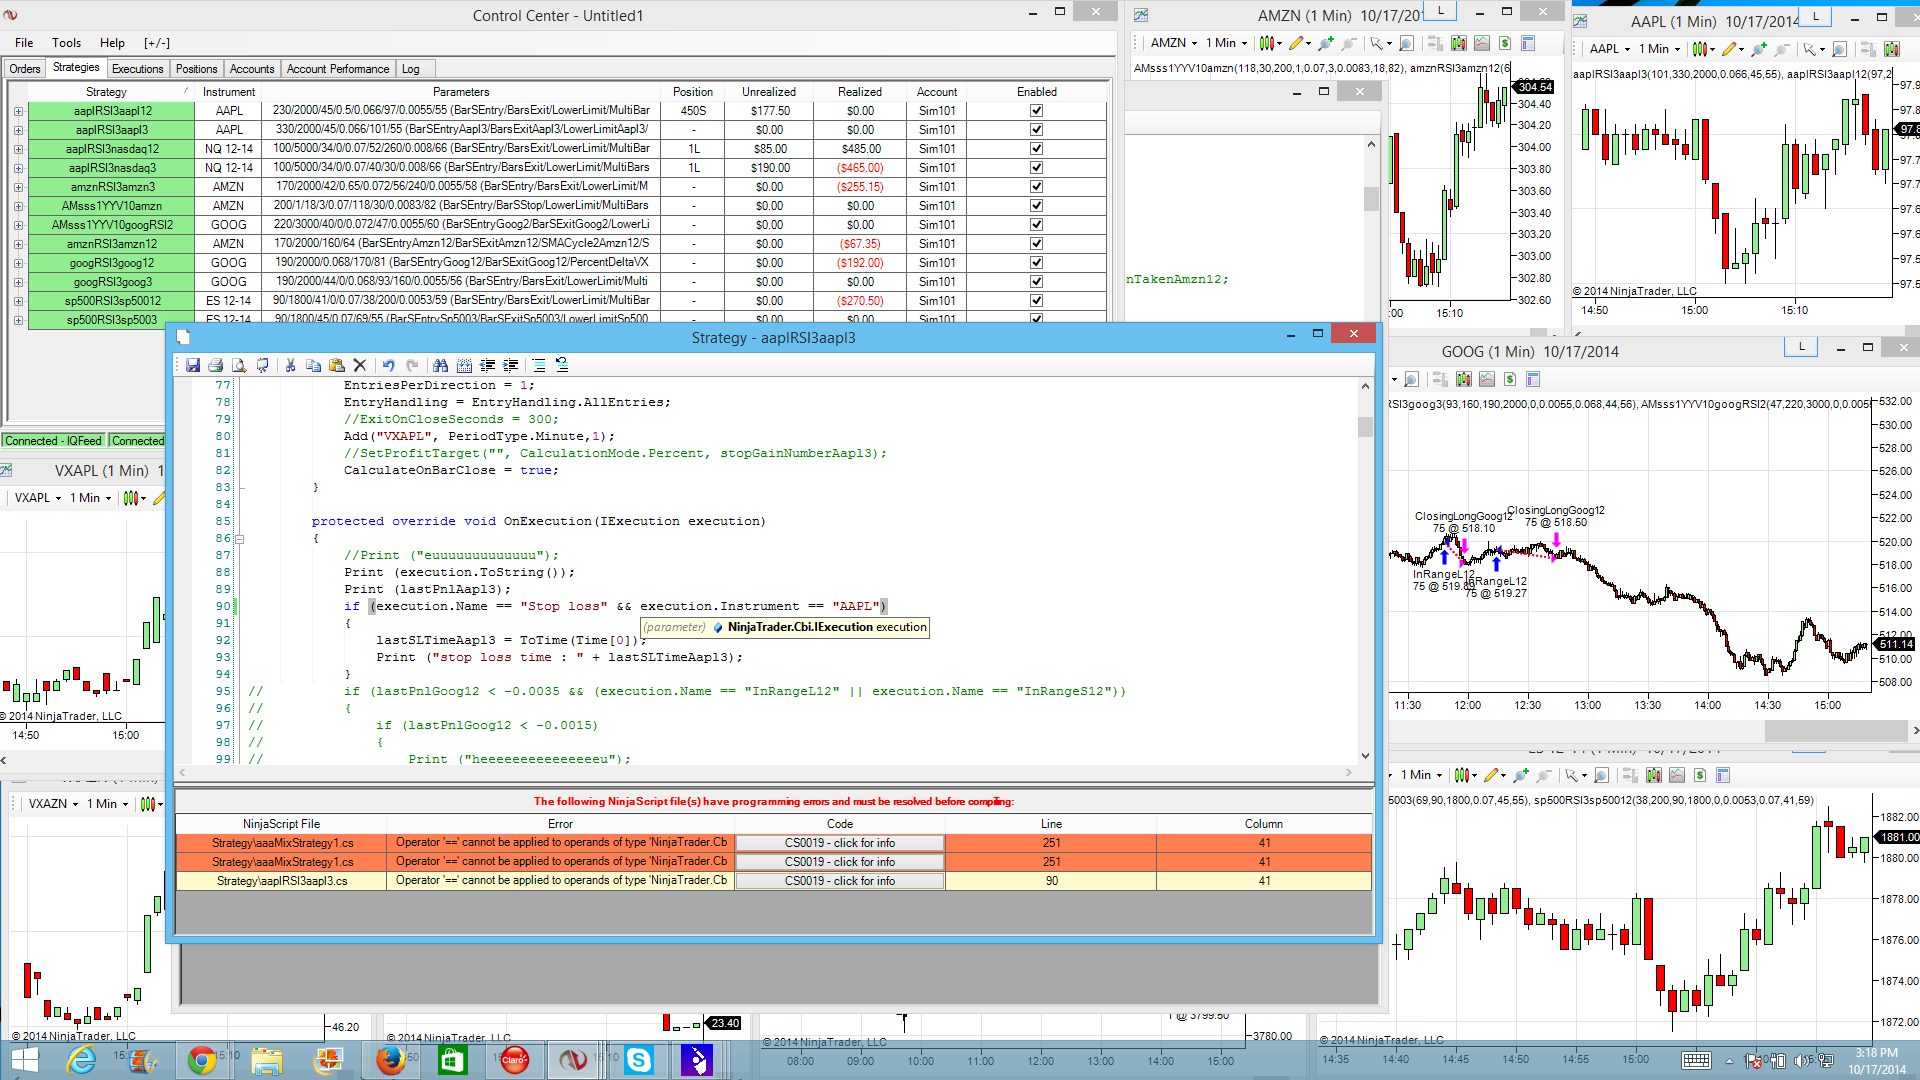The height and width of the screenshot is (1080, 1920).
Task: Click first CS0019 info button for aaaMixStrategy1.cs
Action: point(839,843)
